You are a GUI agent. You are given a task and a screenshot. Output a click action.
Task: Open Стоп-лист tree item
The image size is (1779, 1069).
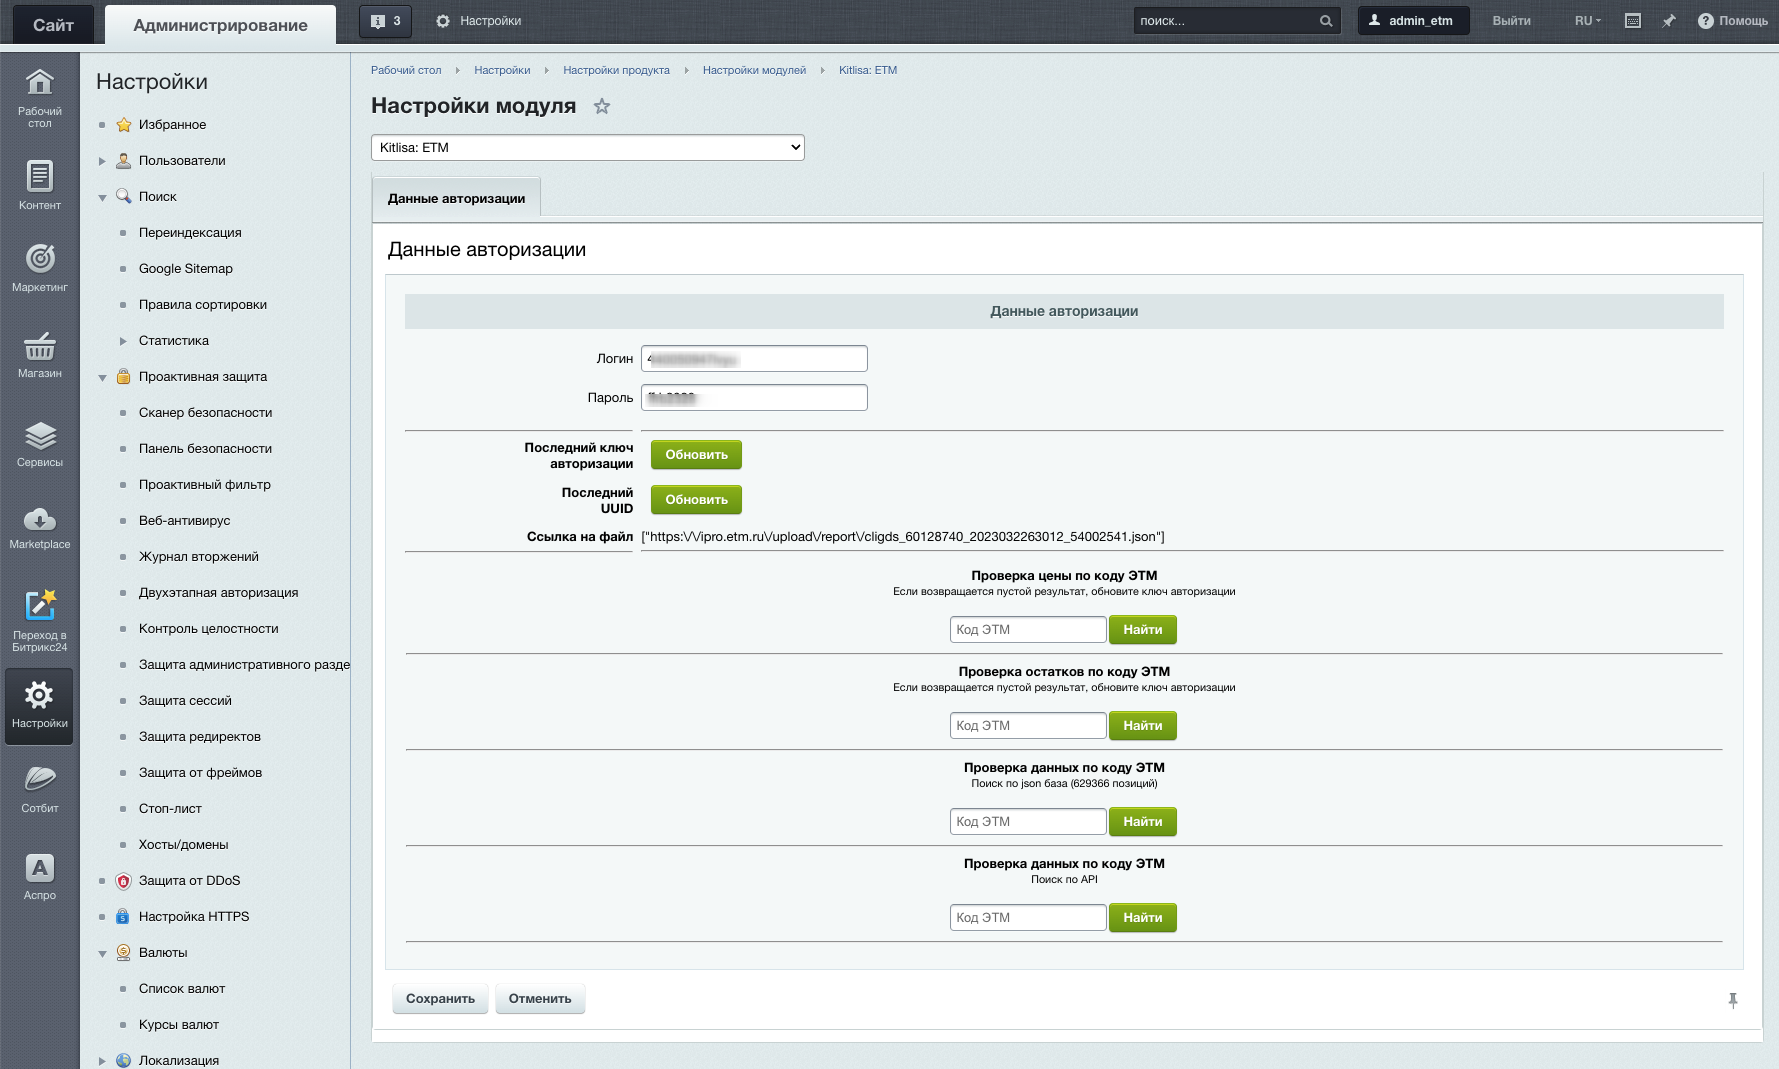pos(170,809)
